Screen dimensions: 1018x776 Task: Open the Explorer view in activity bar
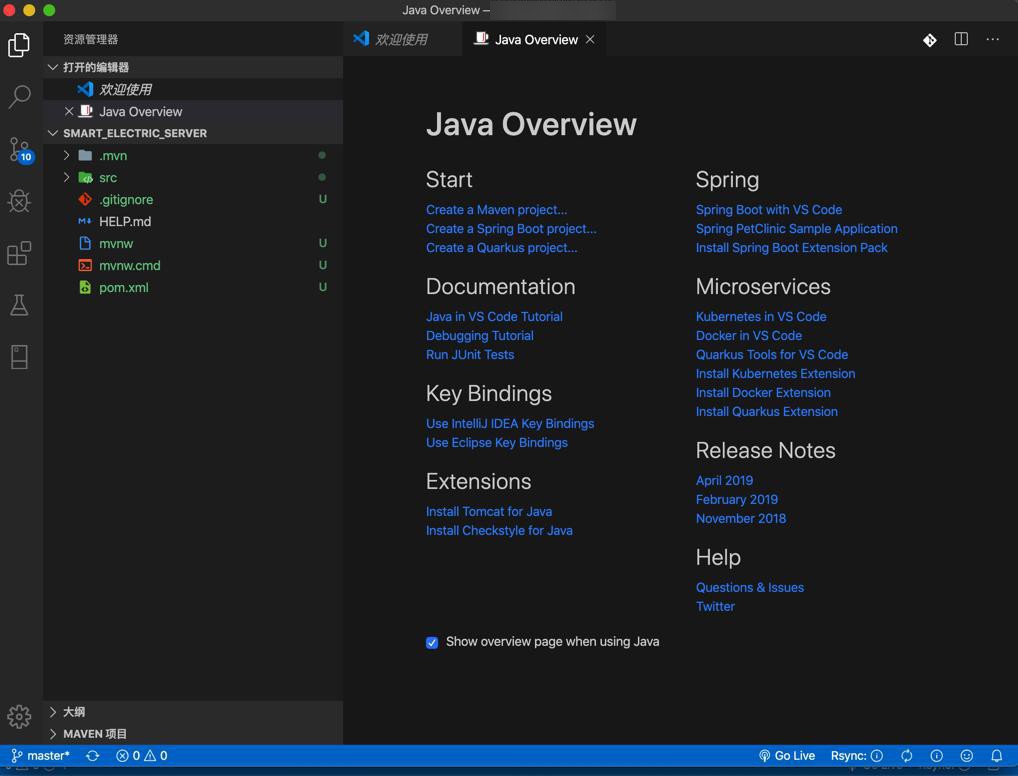[x=19, y=45]
